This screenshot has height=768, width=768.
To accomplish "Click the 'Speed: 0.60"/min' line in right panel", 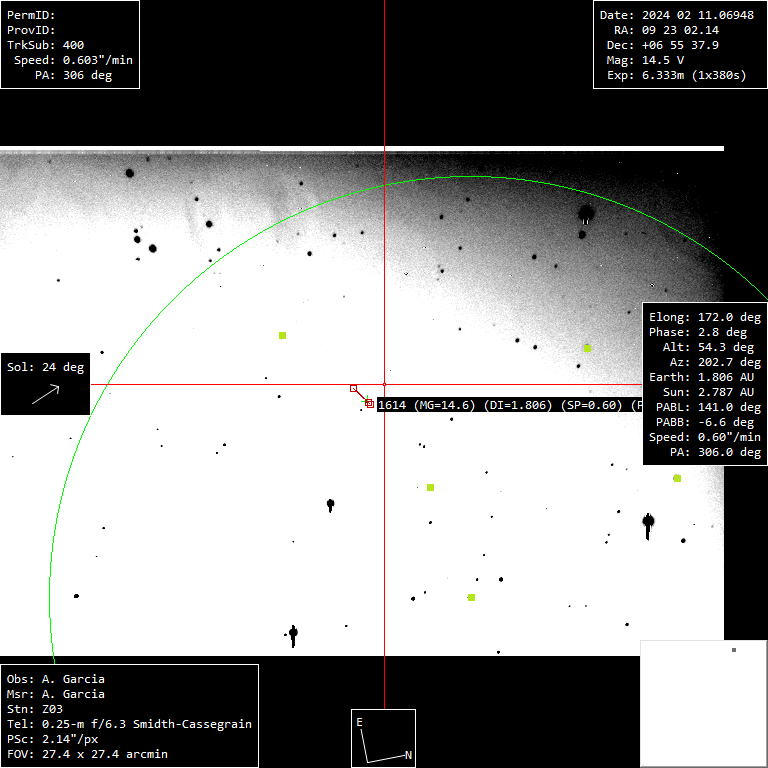I will [705, 437].
